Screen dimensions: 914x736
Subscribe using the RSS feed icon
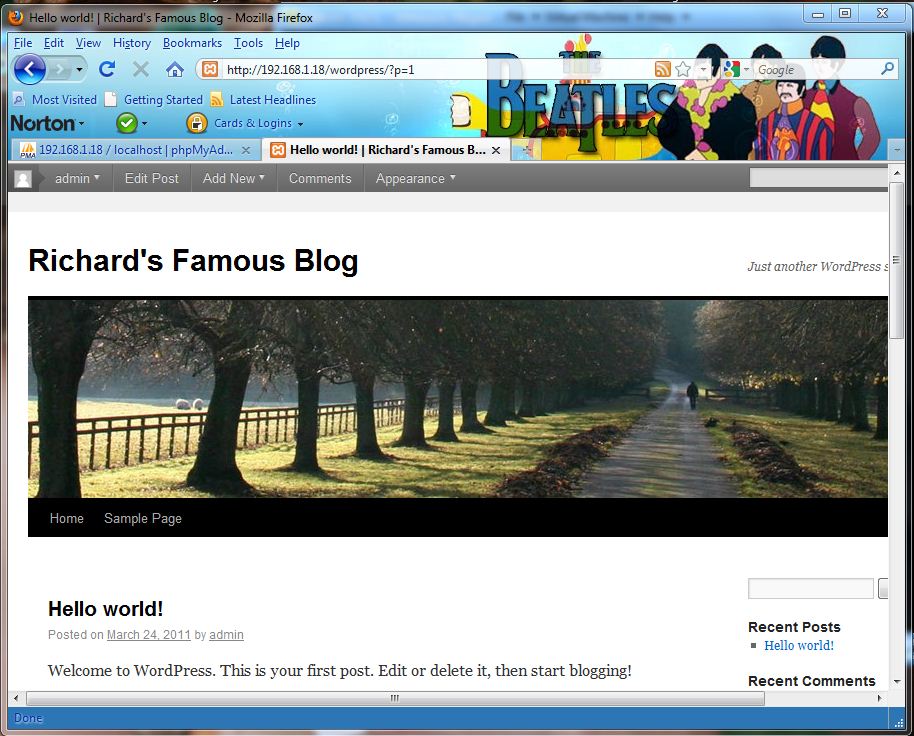click(x=663, y=69)
